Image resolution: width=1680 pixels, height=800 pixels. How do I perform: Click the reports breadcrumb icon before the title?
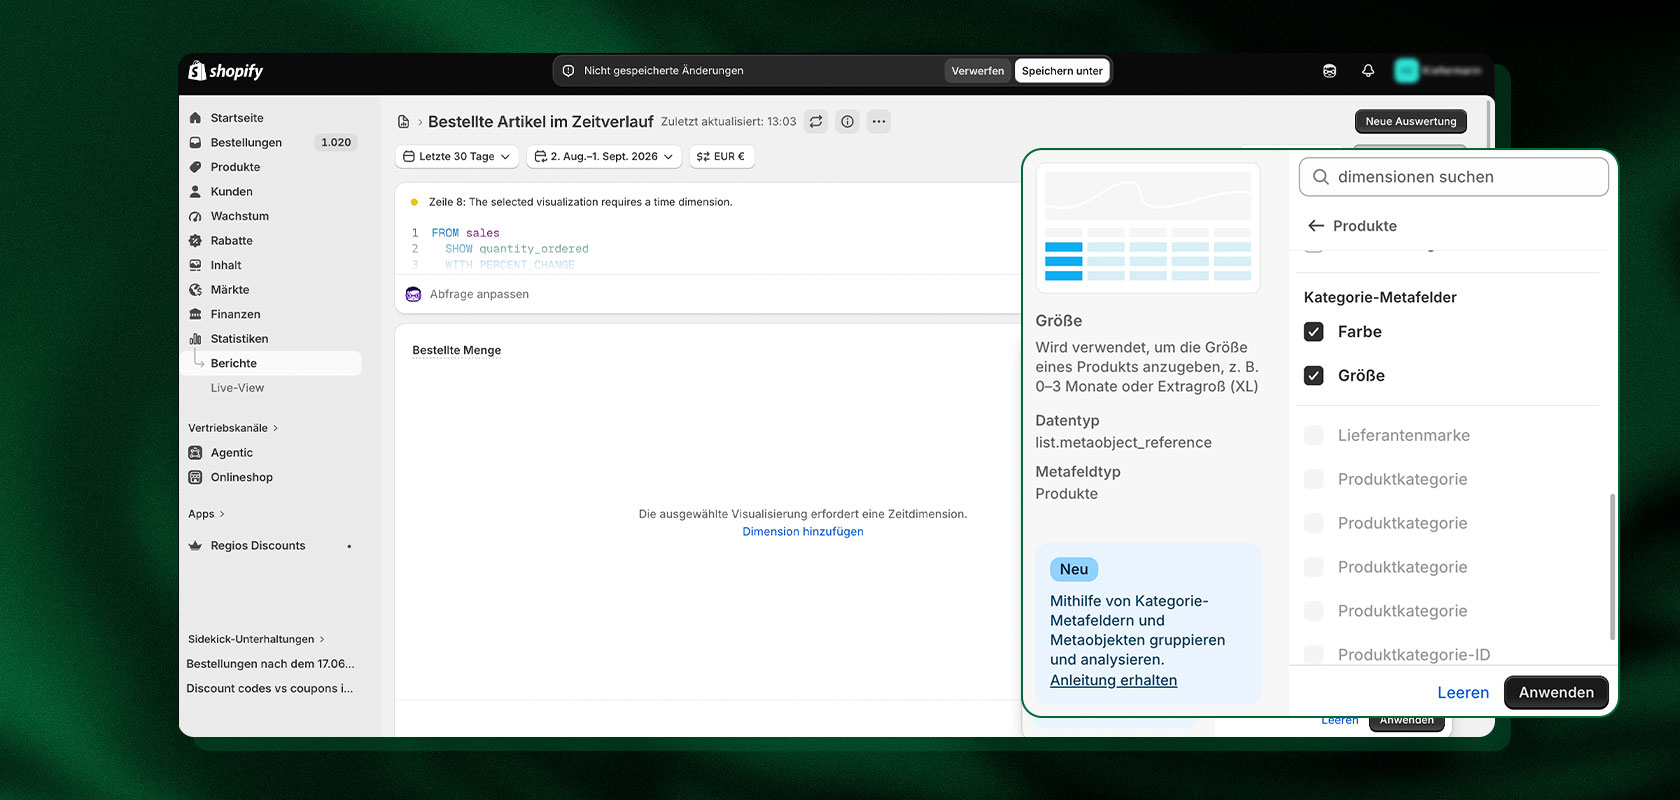[x=404, y=122]
